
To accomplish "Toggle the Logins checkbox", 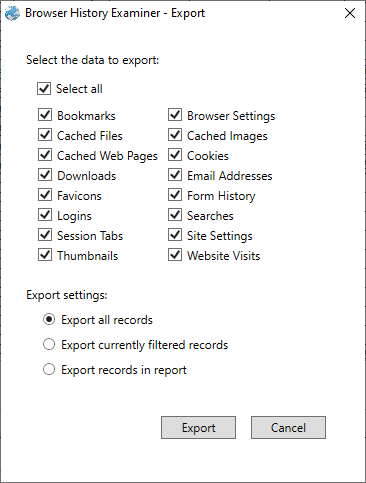I will (x=45, y=215).
